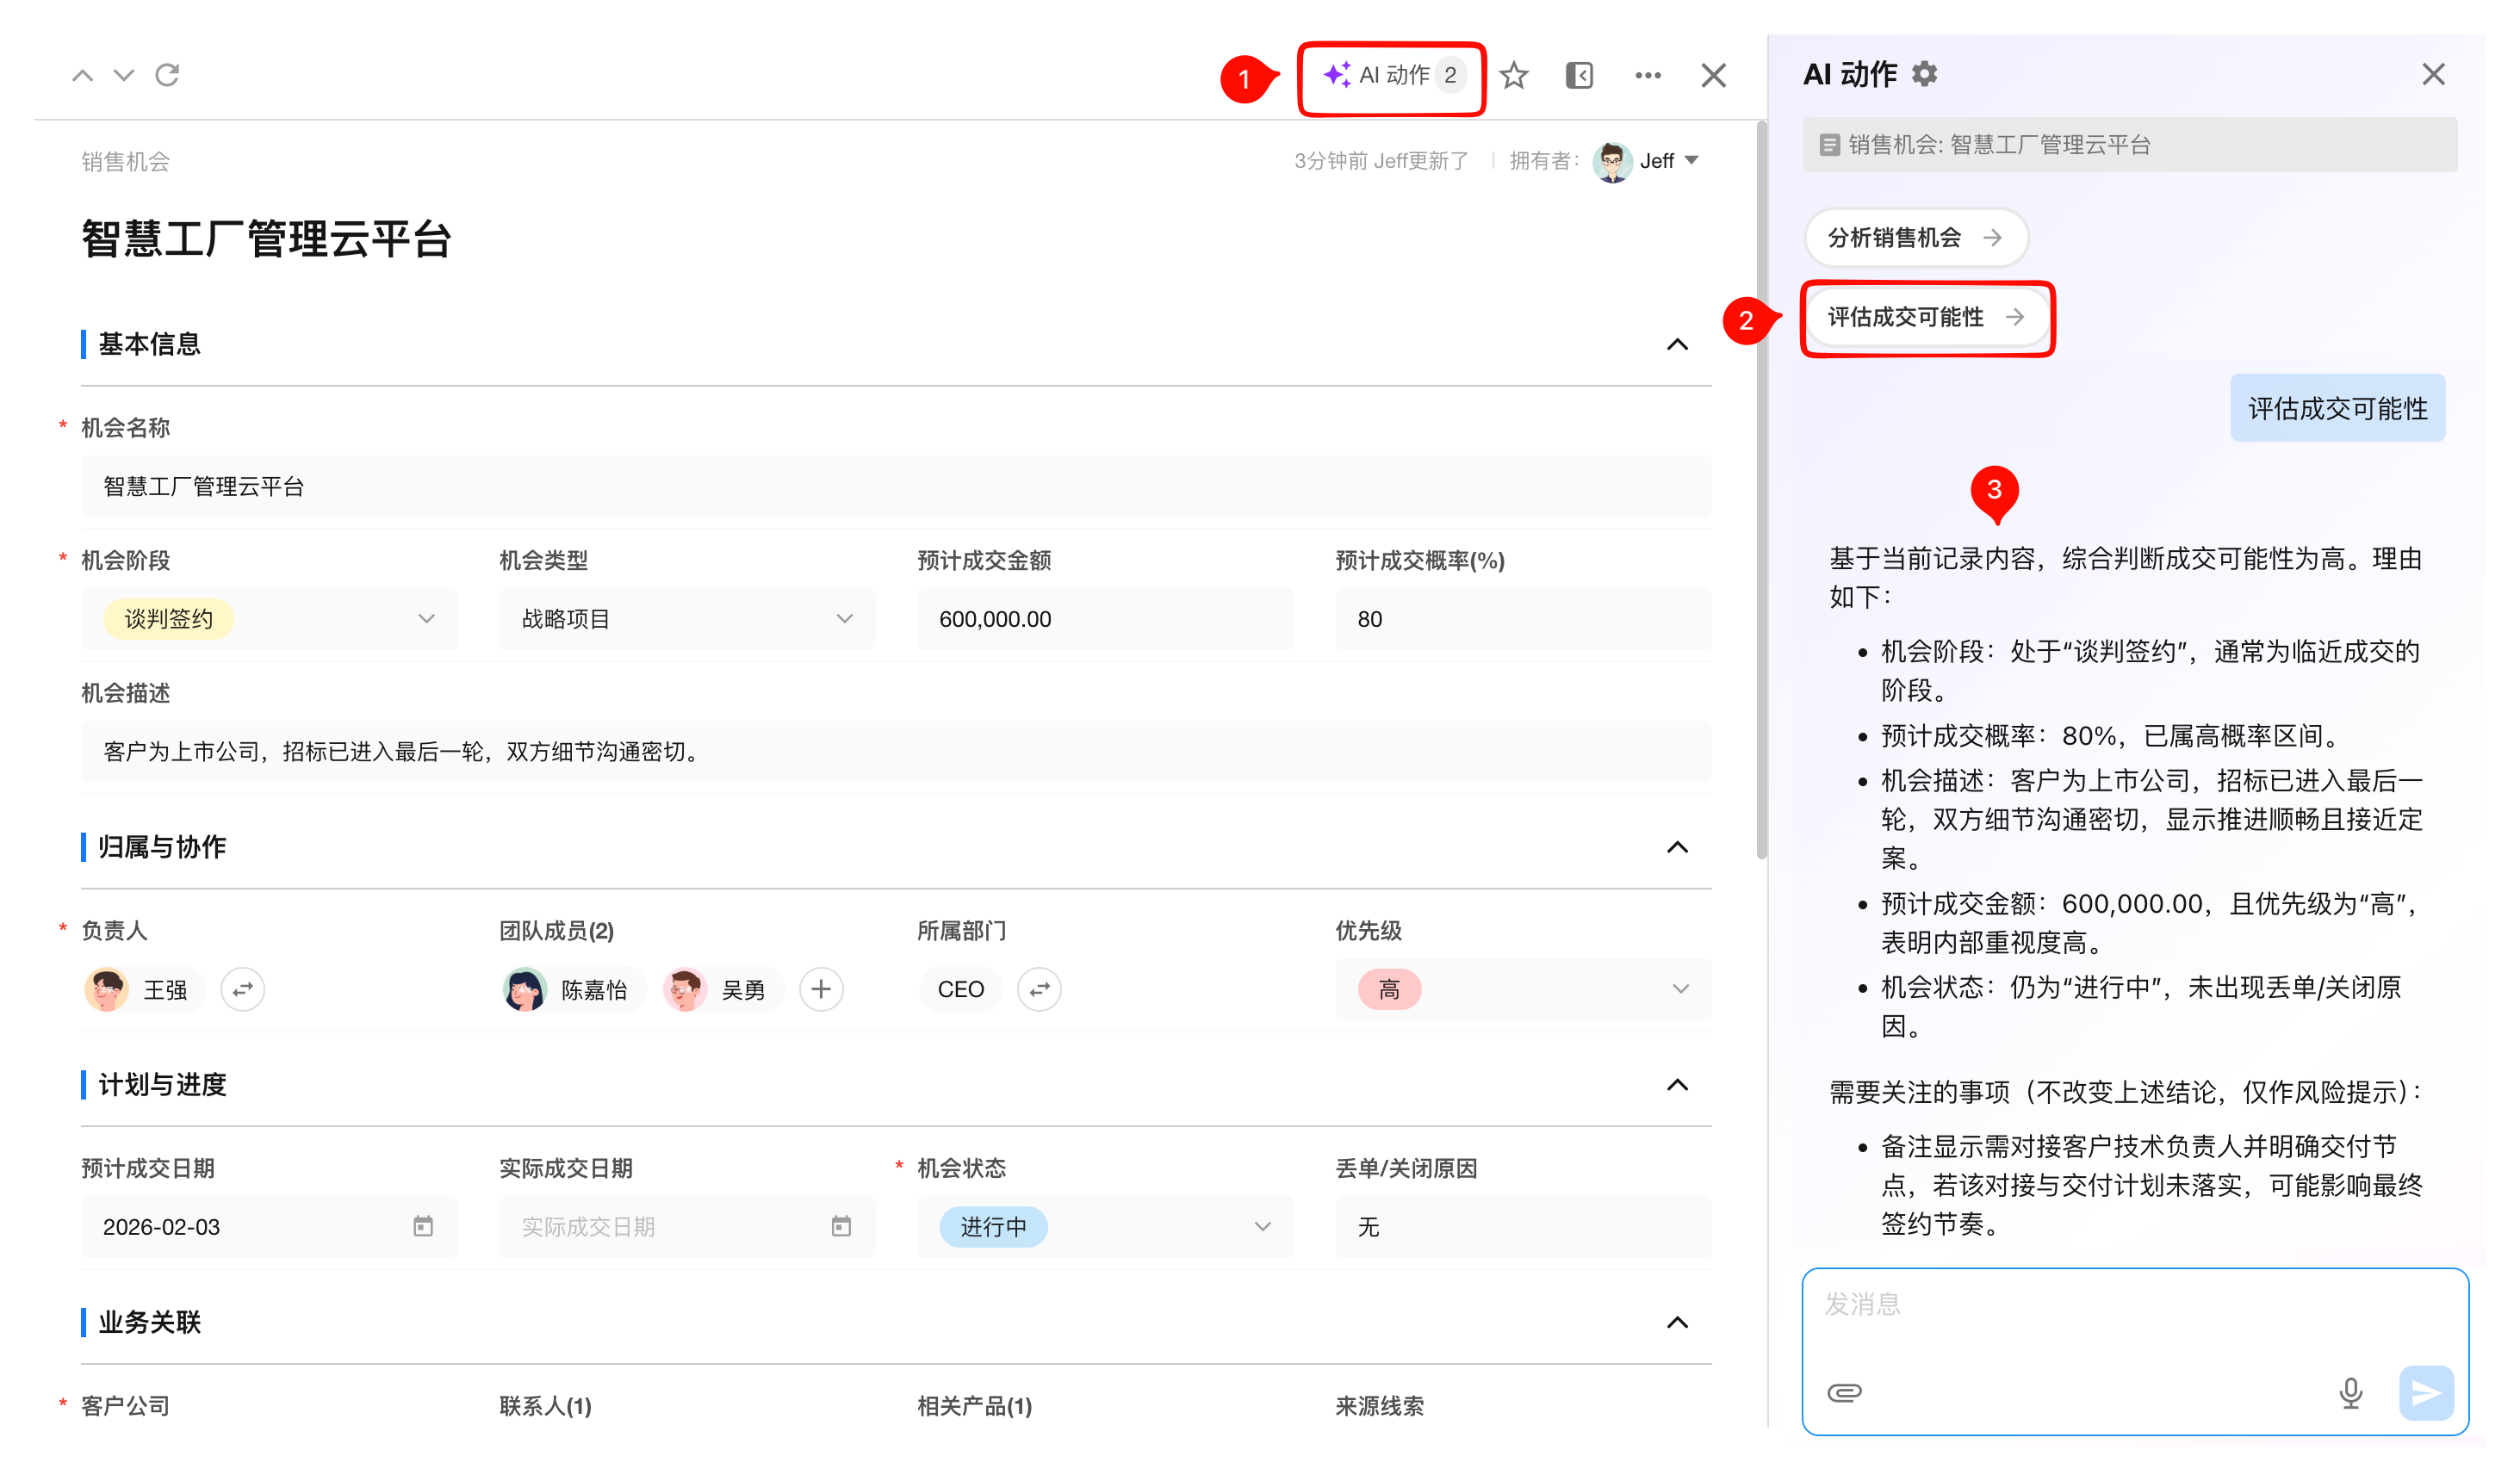Add a team member with plus icon
Screen dimensions: 2520x1481
point(821,989)
